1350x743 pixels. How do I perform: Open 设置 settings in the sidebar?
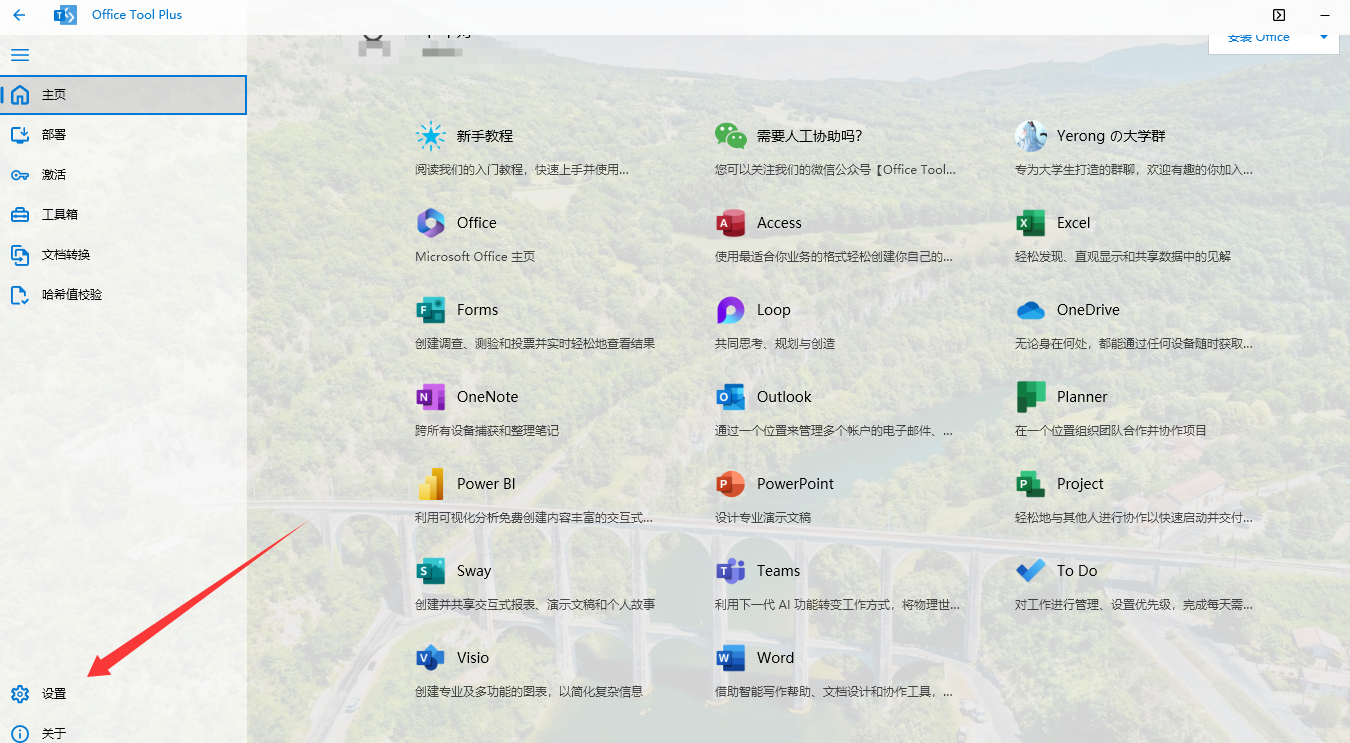click(x=124, y=694)
